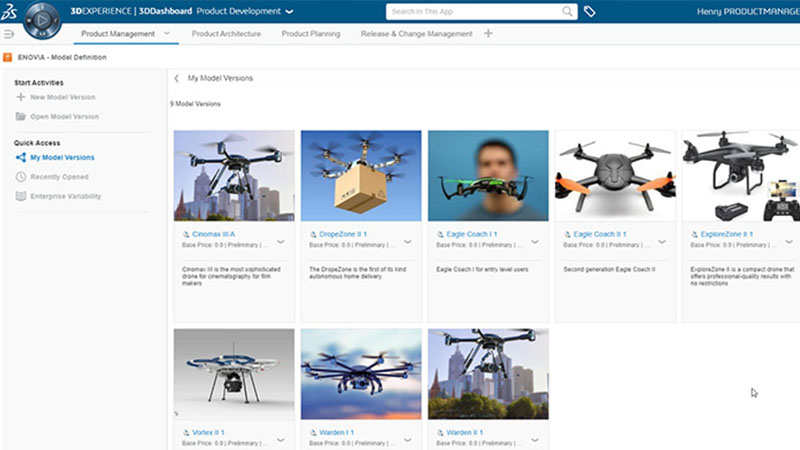Image resolution: width=800 pixels, height=450 pixels.
Task: Open the ExploreZone II 1 model link
Action: pos(727,234)
